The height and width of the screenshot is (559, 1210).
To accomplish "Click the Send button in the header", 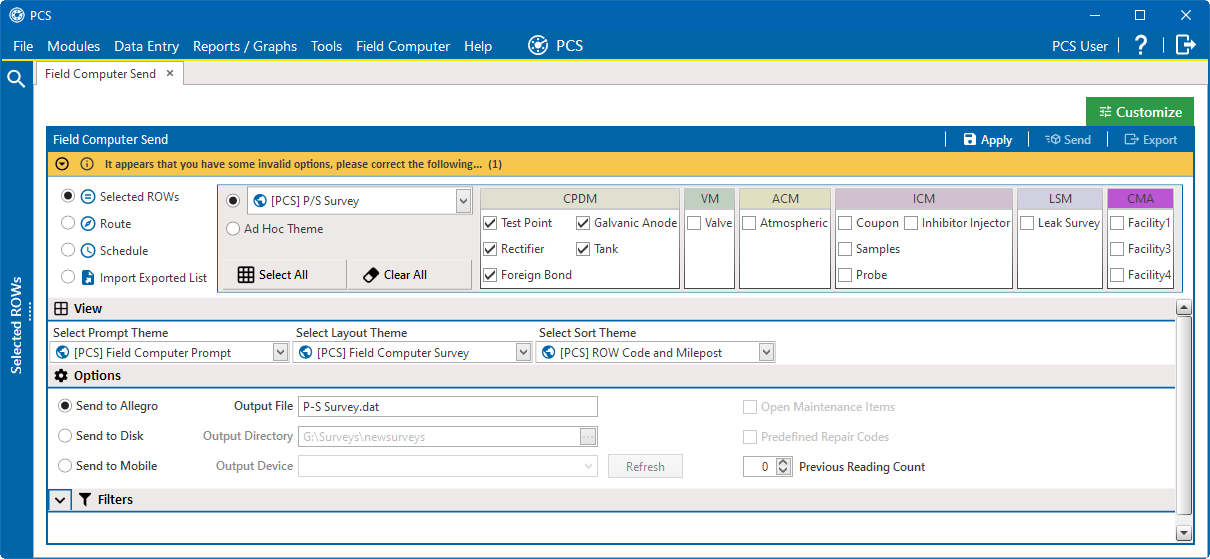I will (1068, 140).
